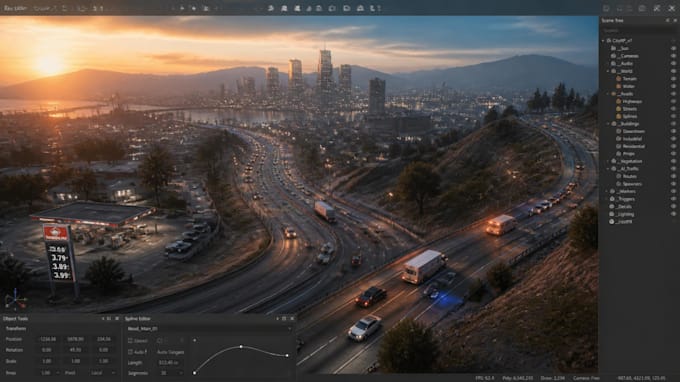This screenshot has width=680, height=382.
Task: Click the Splines node icon
Action: [x=619, y=116]
